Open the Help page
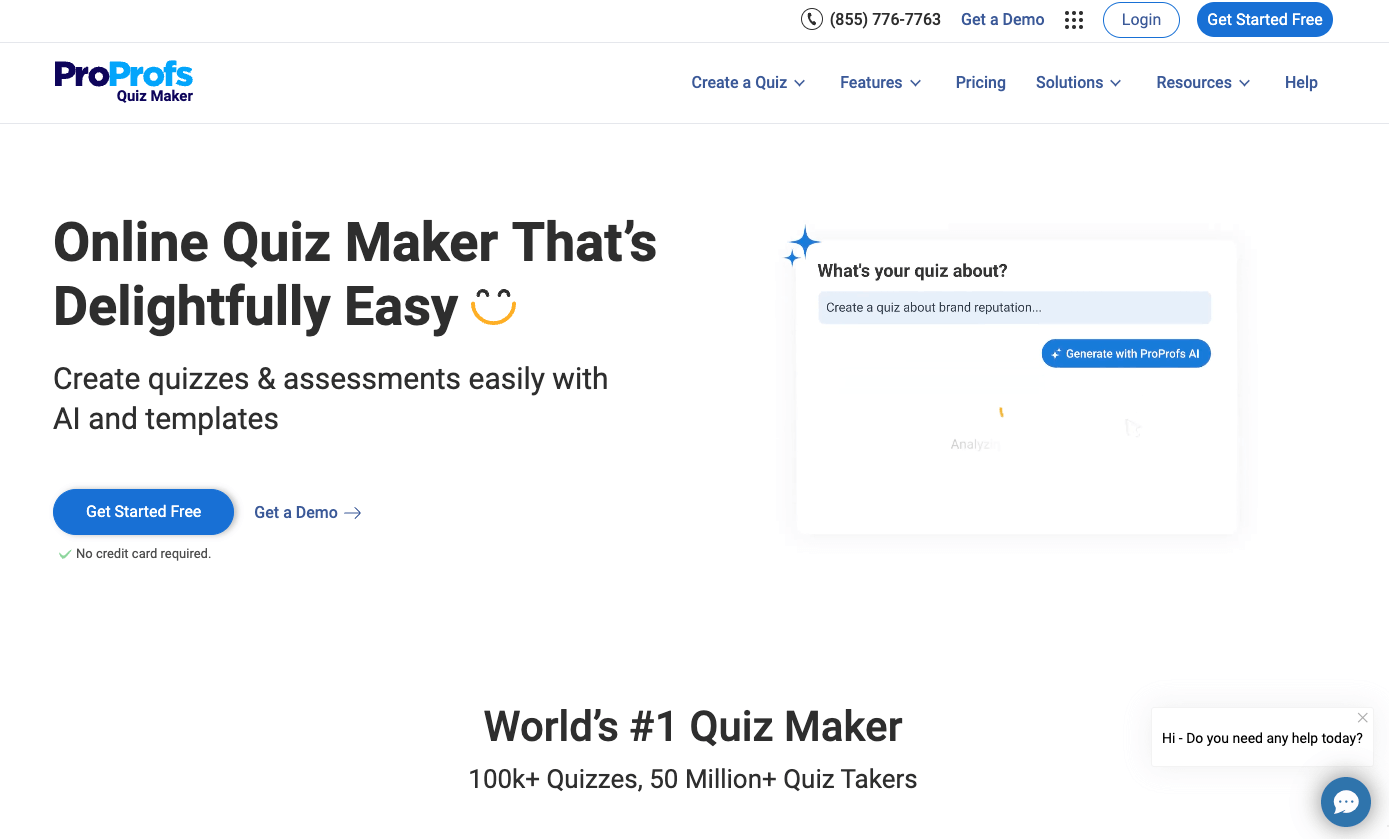This screenshot has height=839, width=1389. pyautogui.click(x=1301, y=83)
